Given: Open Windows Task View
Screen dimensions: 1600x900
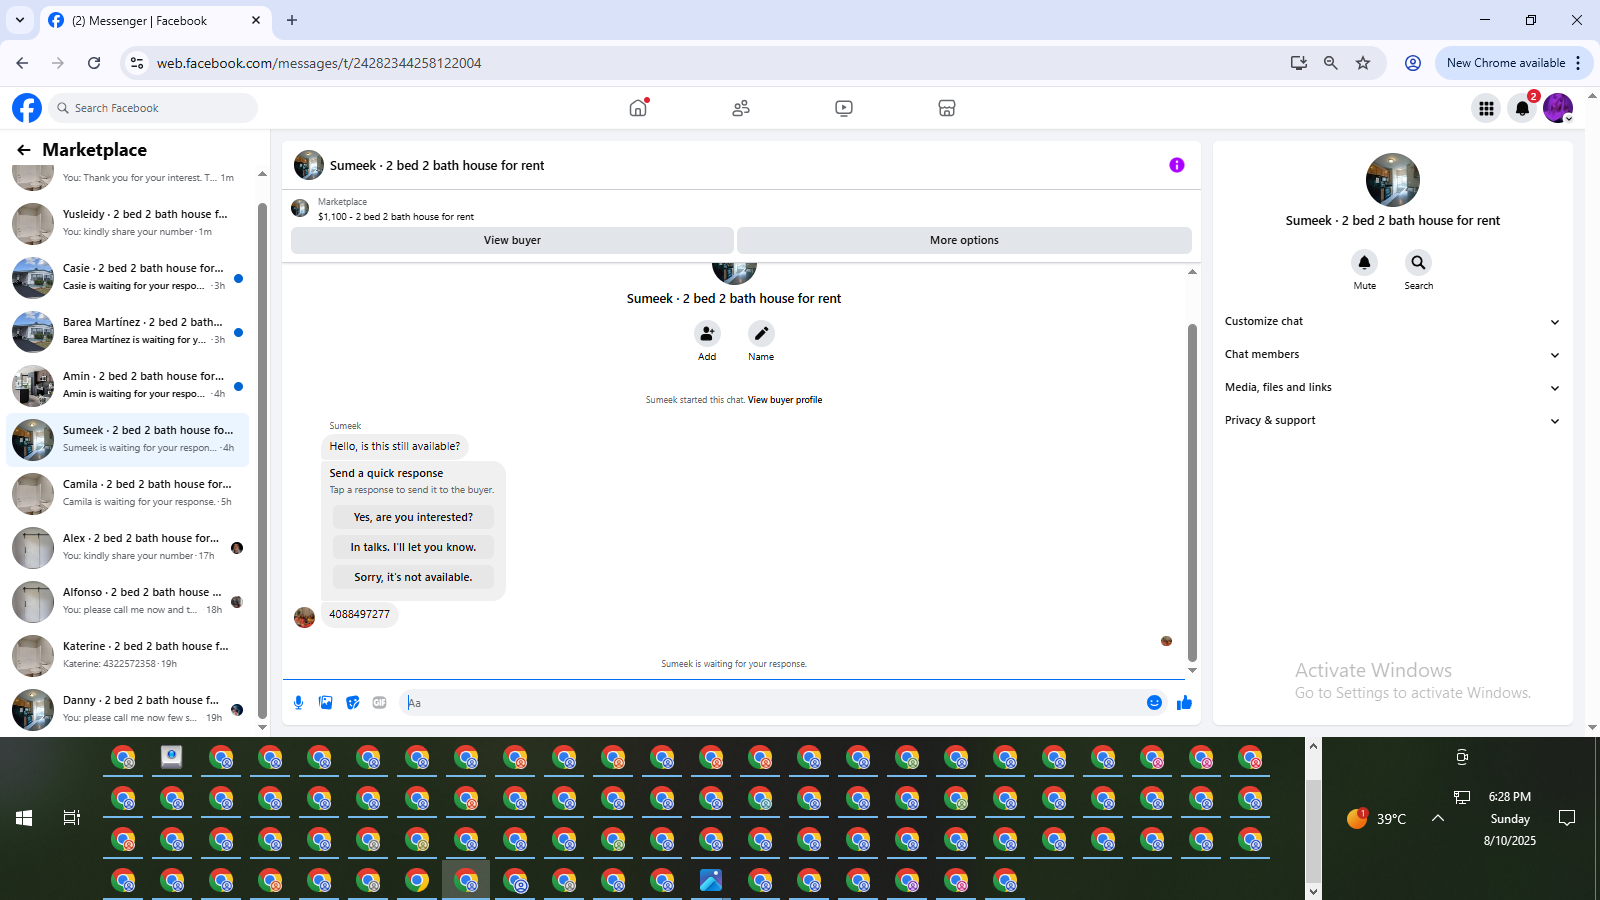Looking at the screenshot, I should (x=72, y=818).
